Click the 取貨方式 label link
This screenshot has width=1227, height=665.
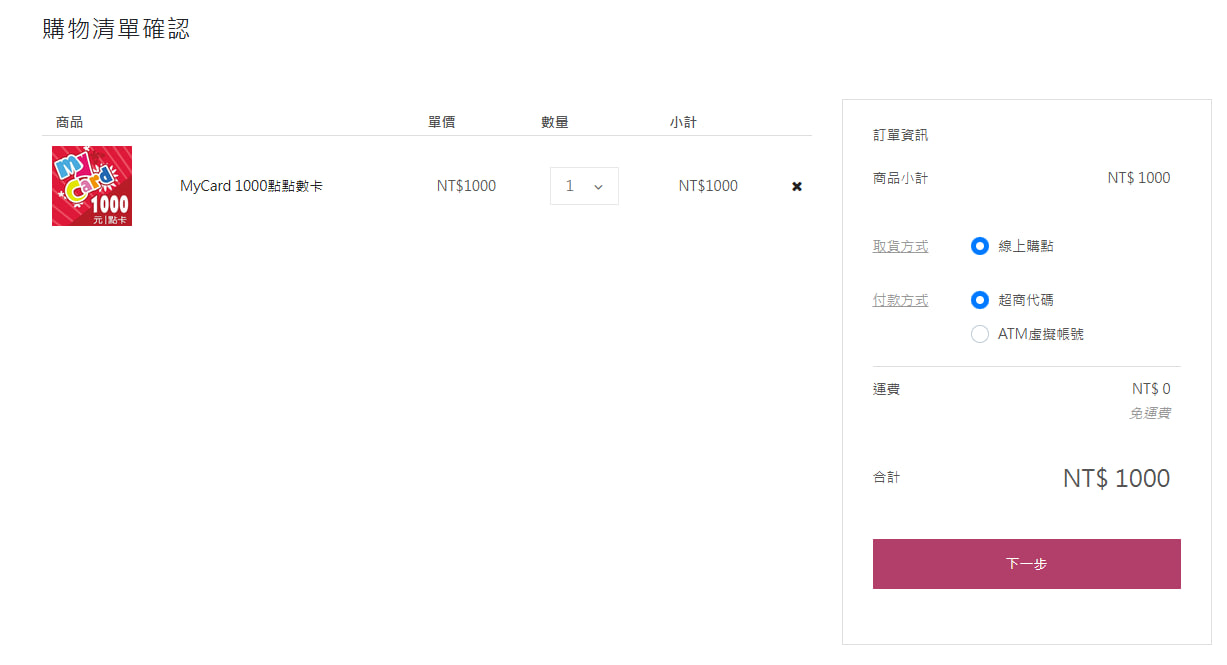tap(900, 246)
